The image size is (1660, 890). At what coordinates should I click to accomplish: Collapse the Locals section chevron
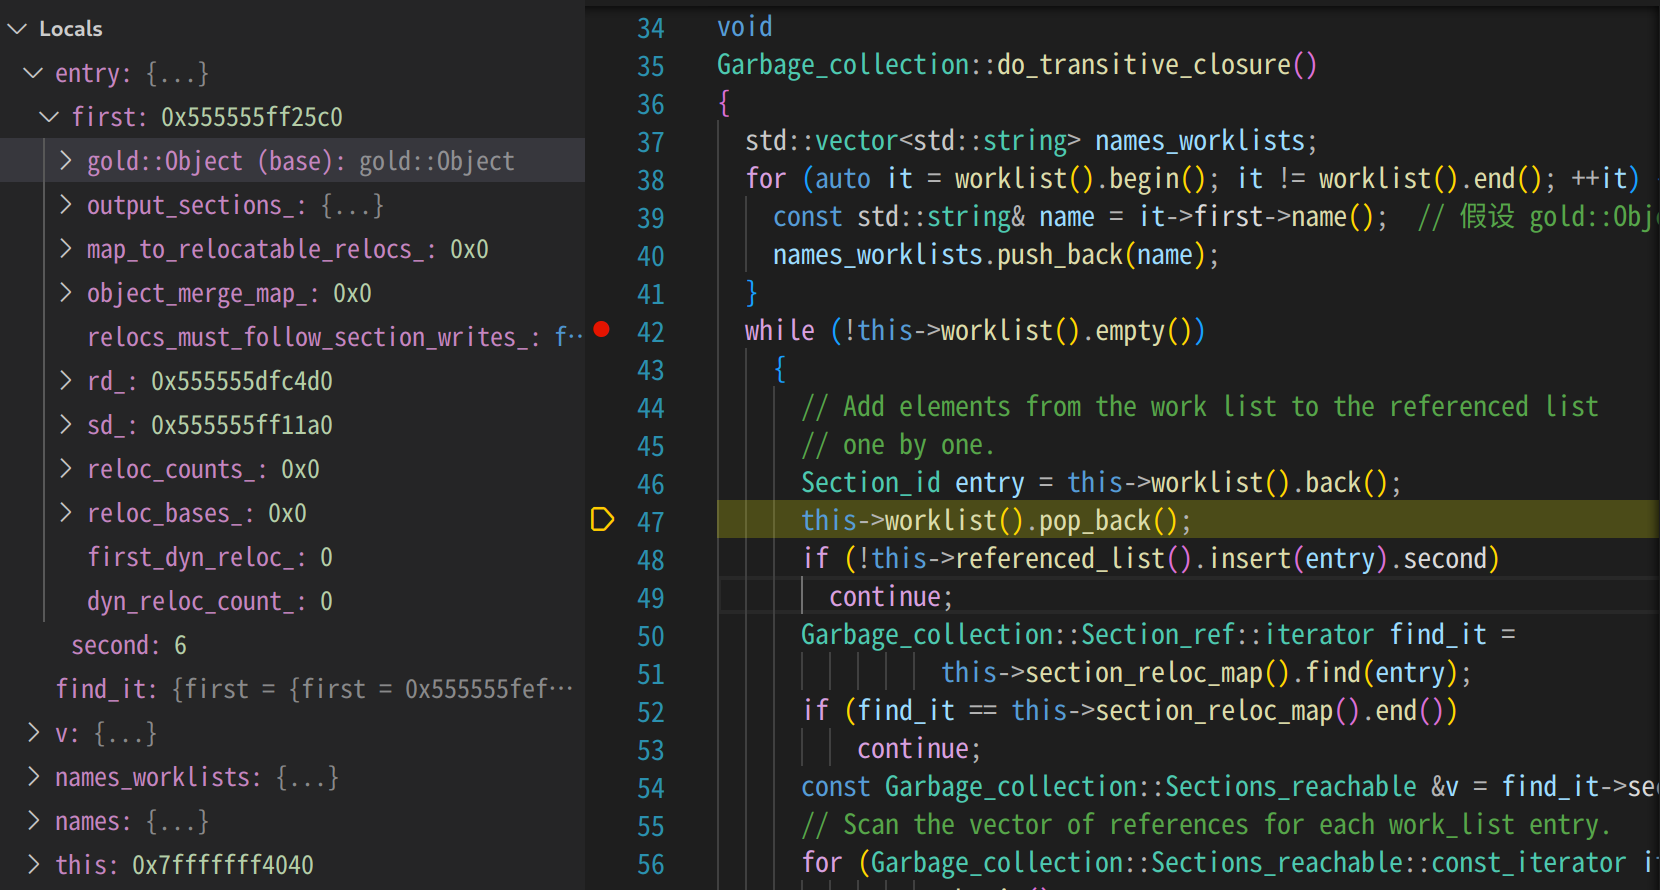click(x=16, y=29)
